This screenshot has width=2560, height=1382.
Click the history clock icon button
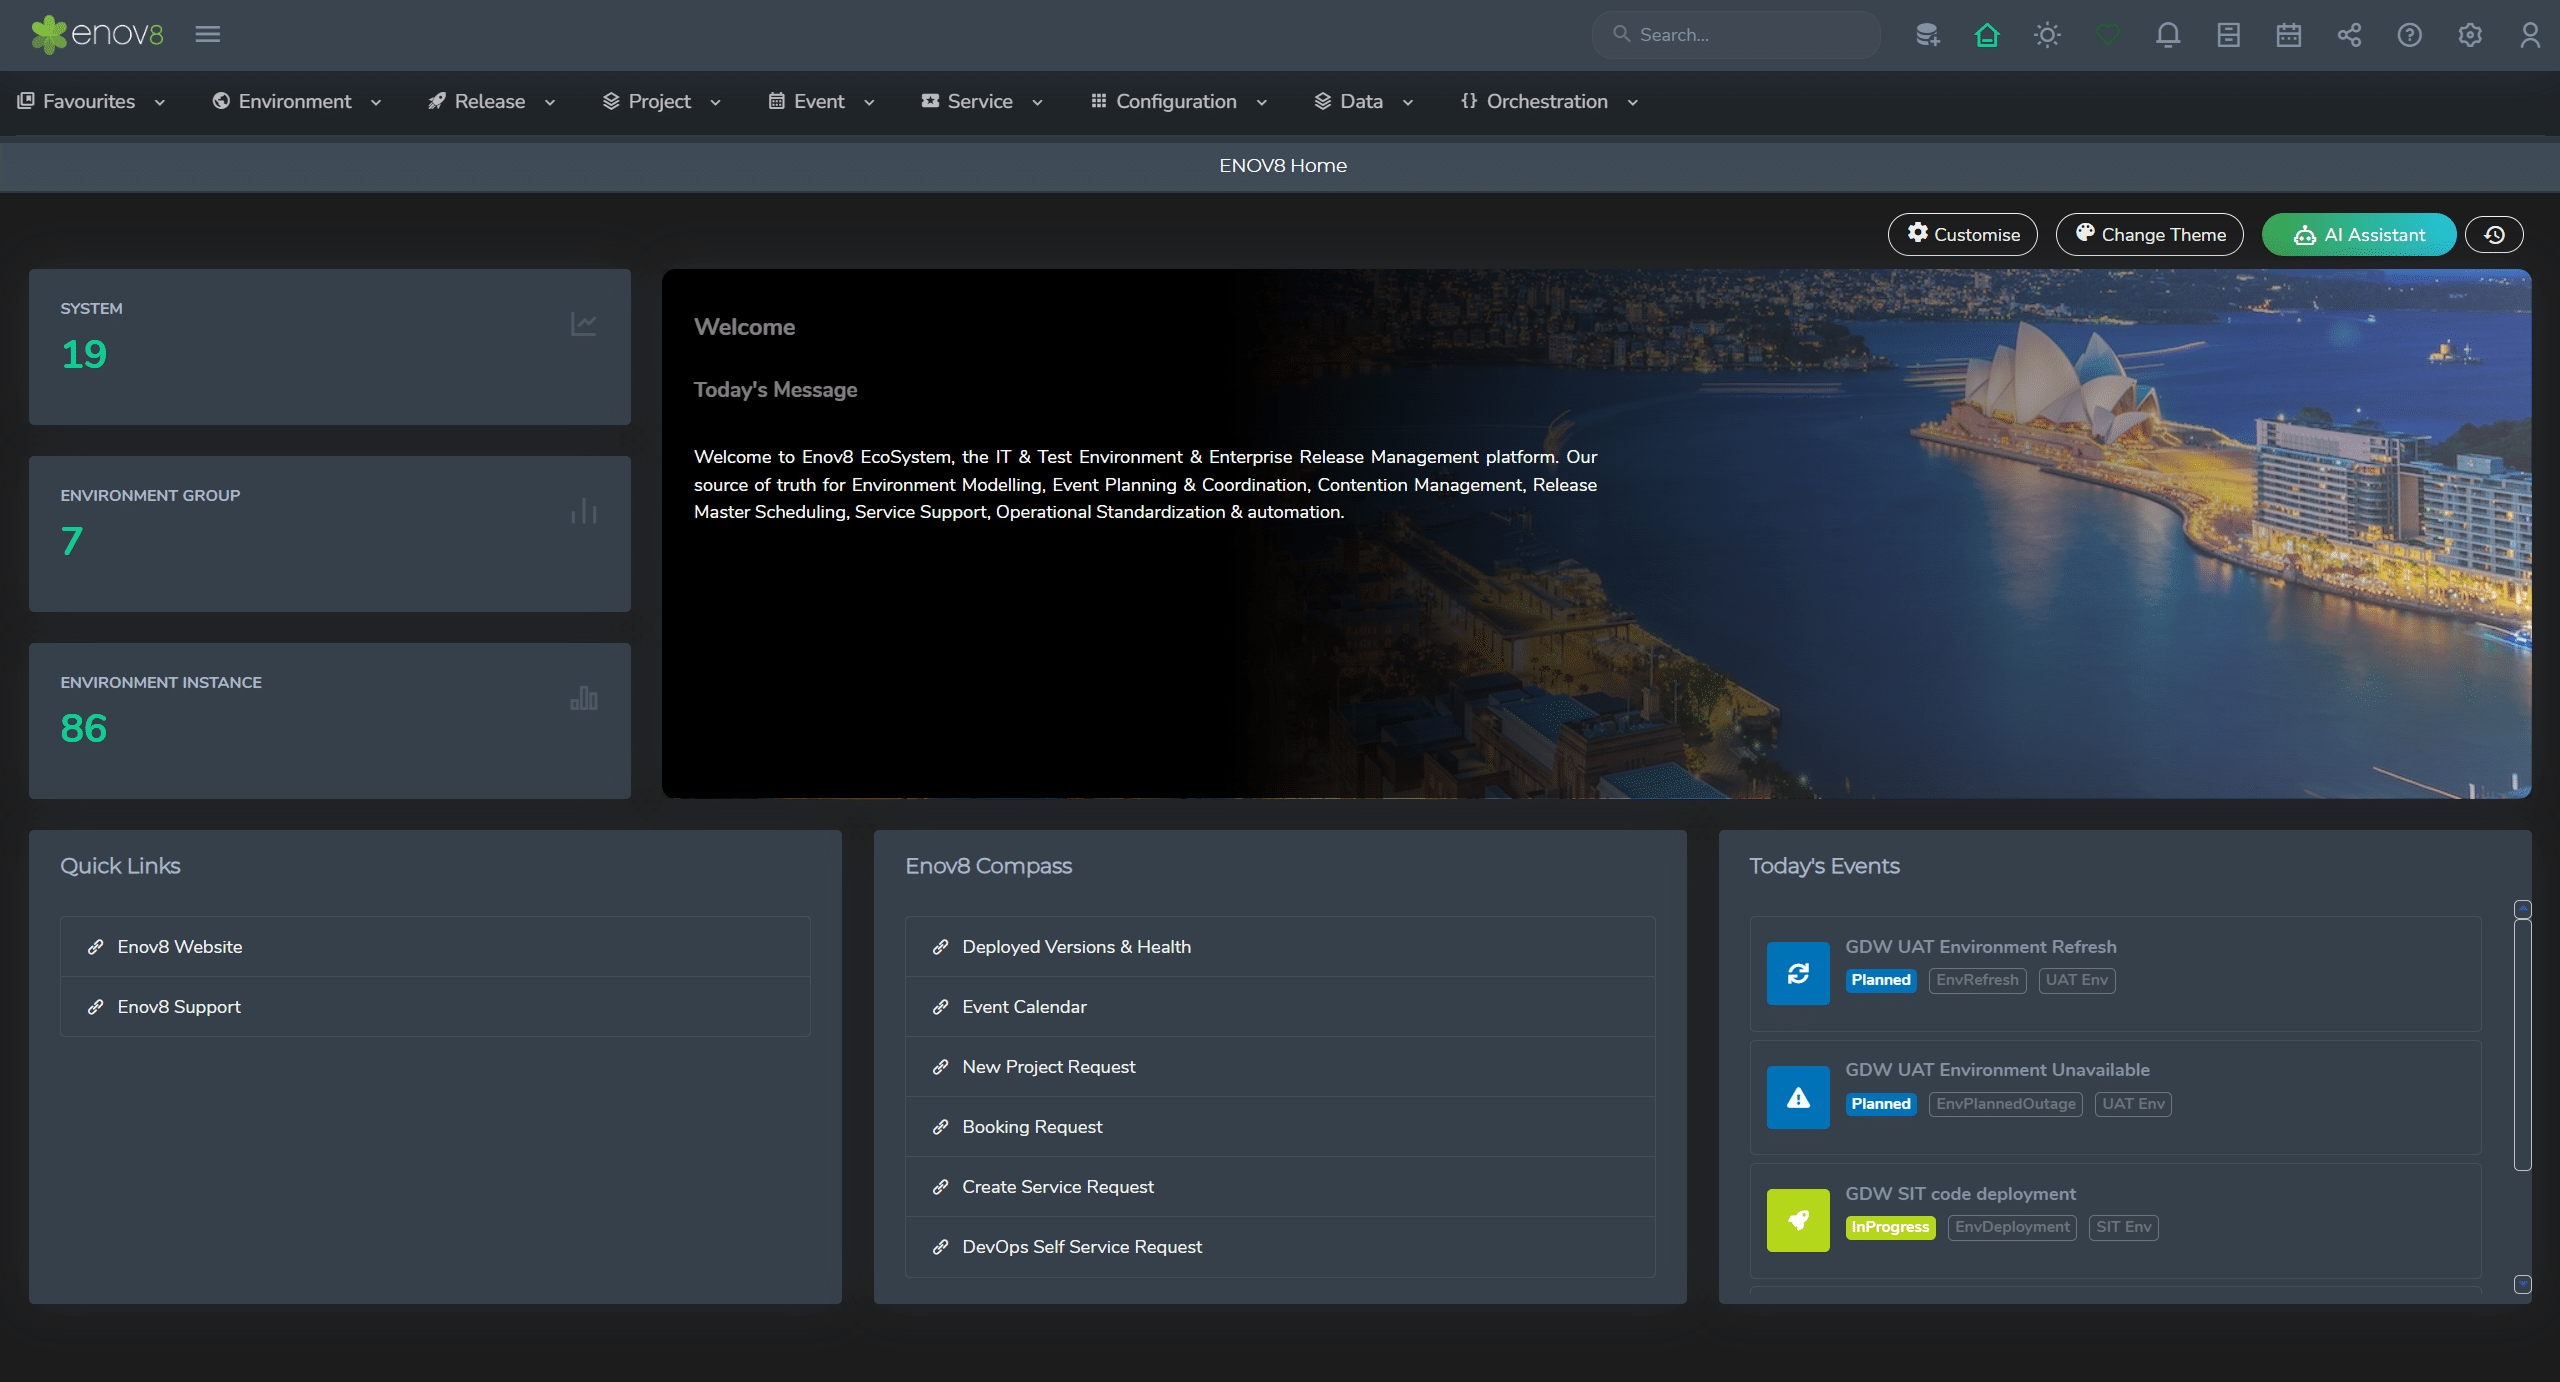click(x=2494, y=235)
